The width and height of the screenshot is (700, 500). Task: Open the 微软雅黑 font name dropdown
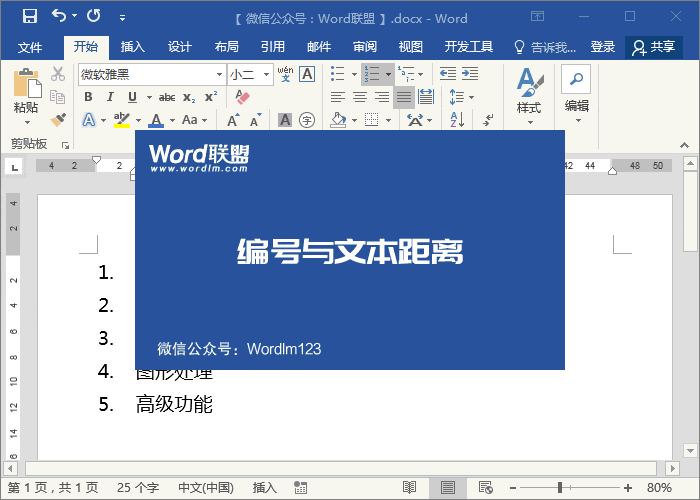[x=219, y=75]
